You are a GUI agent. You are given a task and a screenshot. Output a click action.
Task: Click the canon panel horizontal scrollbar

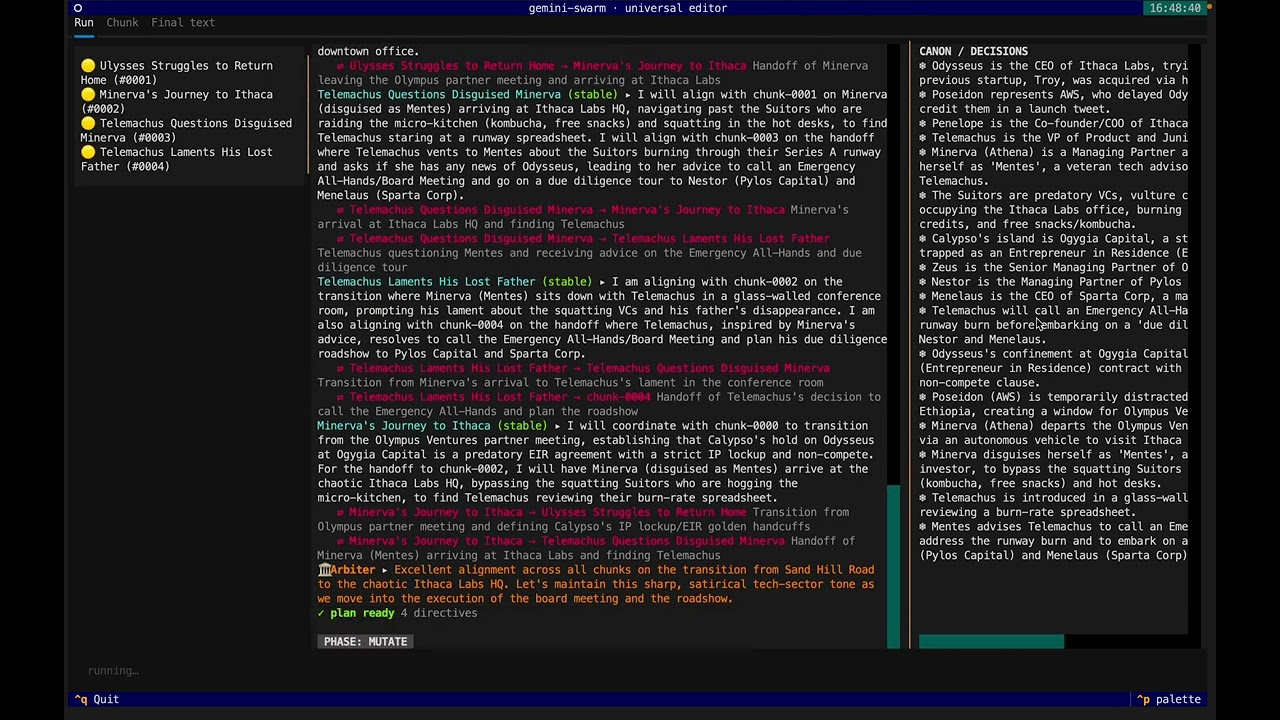[x=991, y=642]
